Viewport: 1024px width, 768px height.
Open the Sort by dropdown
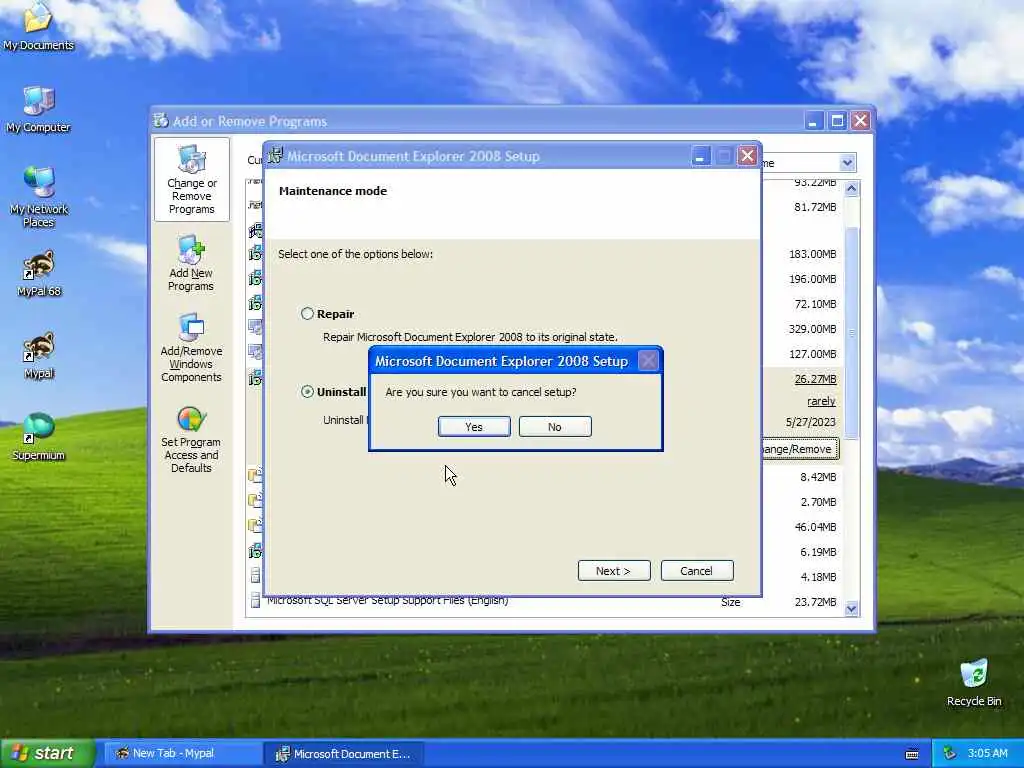847,163
